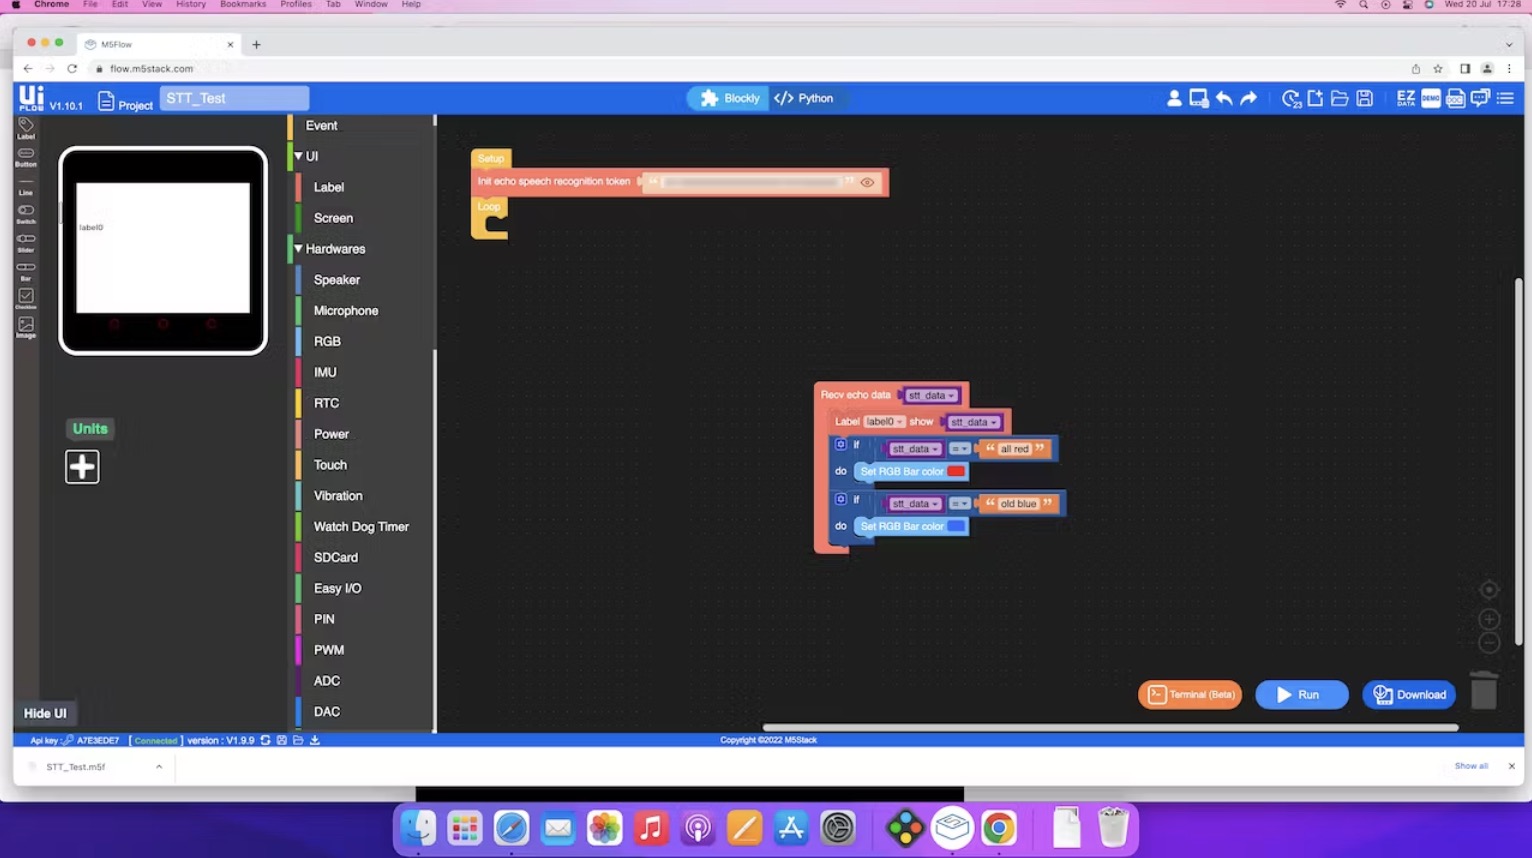The height and width of the screenshot is (858, 1532).
Task: Open stt_data dropdown in Recv echo data block
Action: [931, 396]
